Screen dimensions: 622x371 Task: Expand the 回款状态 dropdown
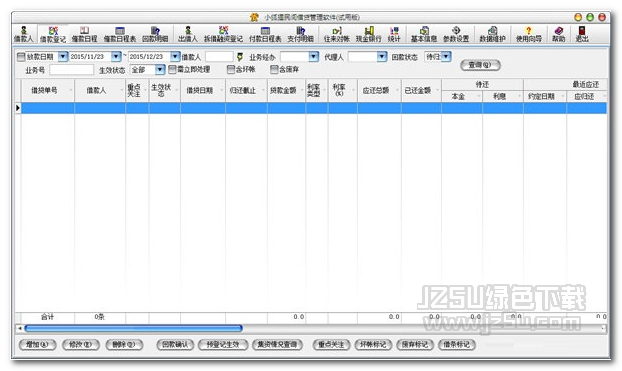(x=446, y=56)
